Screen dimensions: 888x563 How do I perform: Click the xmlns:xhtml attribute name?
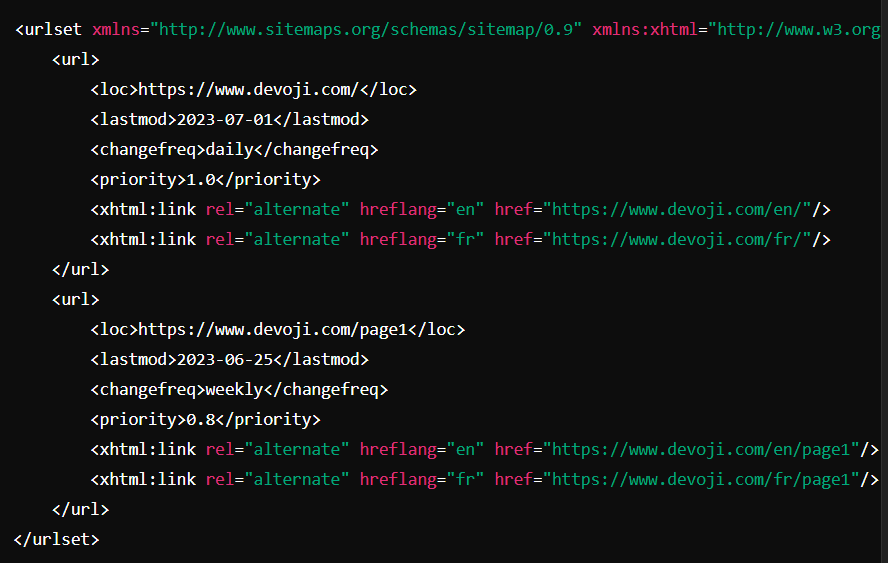[645, 29]
